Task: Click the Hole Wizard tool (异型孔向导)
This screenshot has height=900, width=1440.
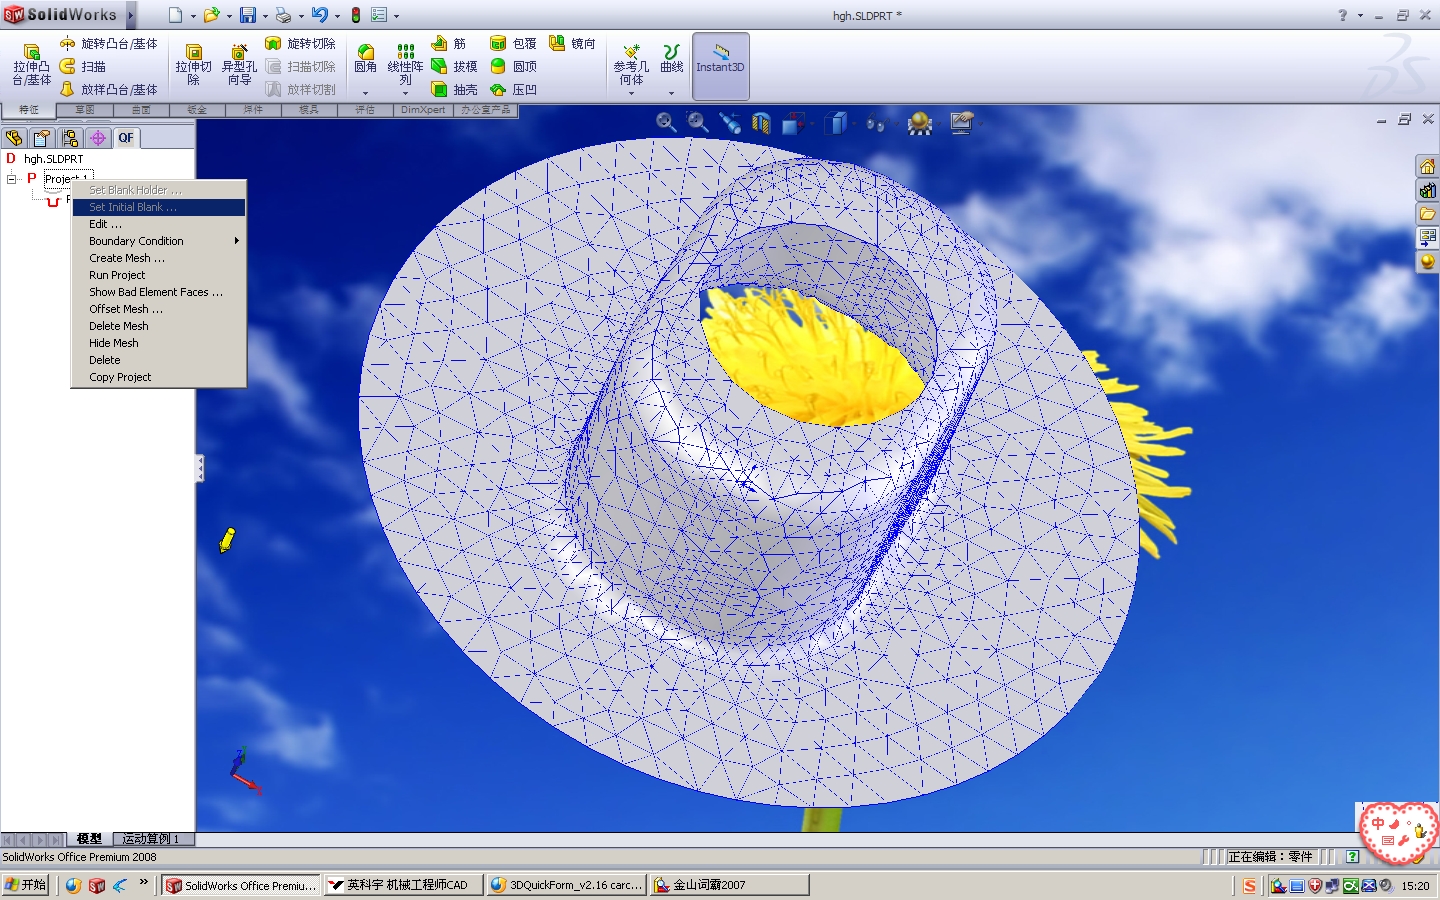Action: coord(239,65)
